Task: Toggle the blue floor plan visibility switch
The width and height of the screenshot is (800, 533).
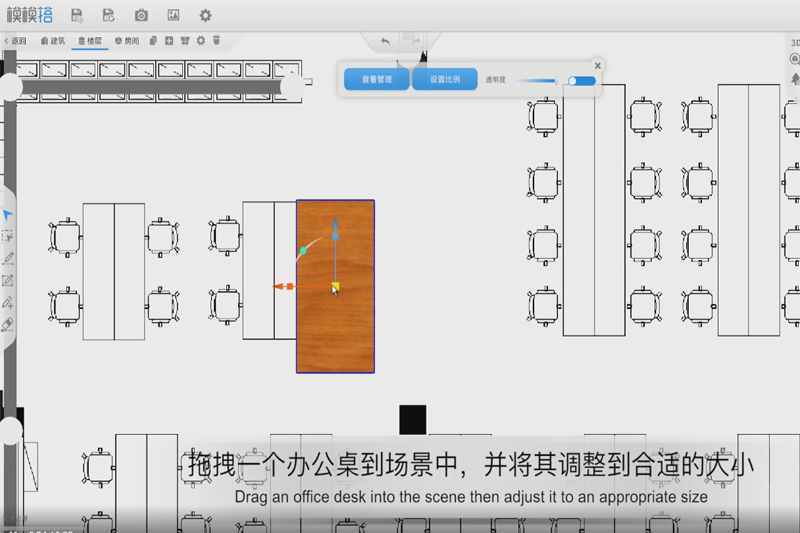Action: [579, 80]
